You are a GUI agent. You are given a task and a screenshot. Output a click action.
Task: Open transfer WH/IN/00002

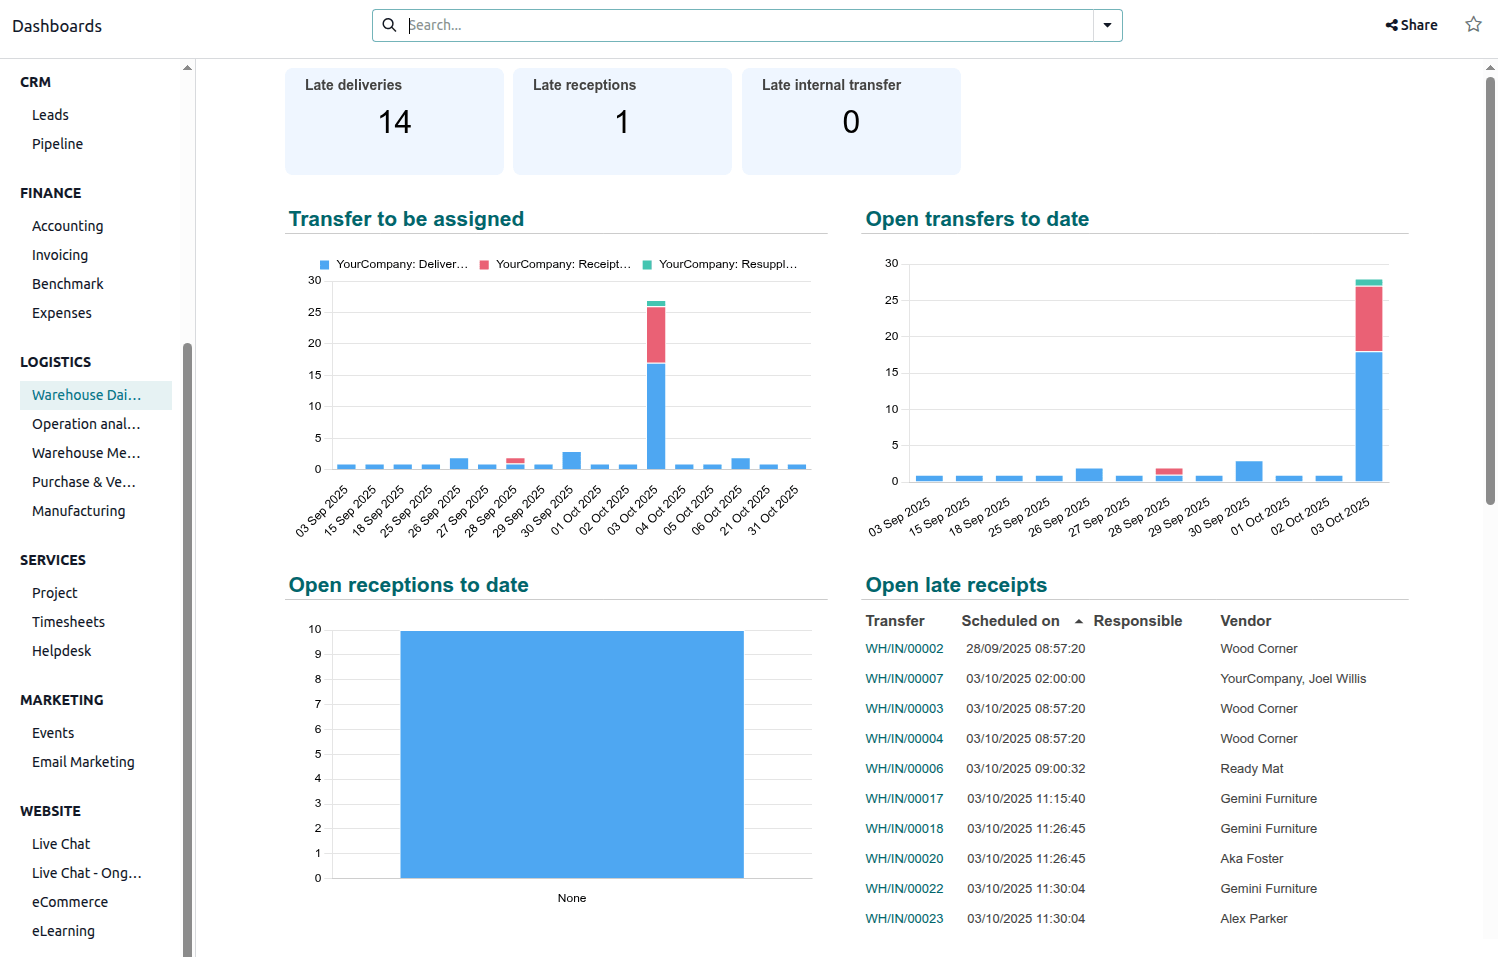pyautogui.click(x=904, y=648)
